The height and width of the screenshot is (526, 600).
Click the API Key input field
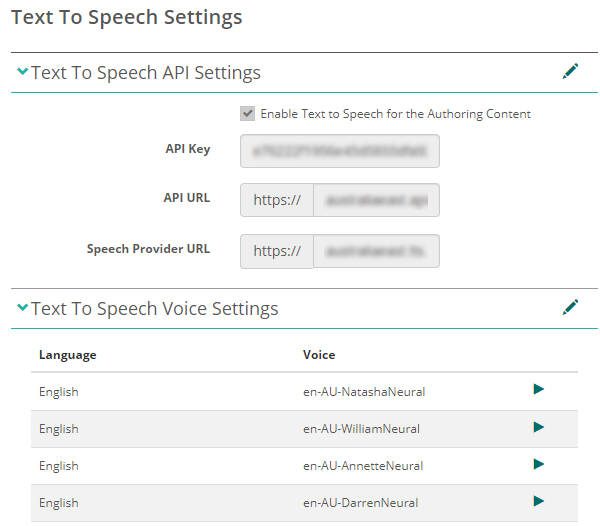[x=340, y=151]
